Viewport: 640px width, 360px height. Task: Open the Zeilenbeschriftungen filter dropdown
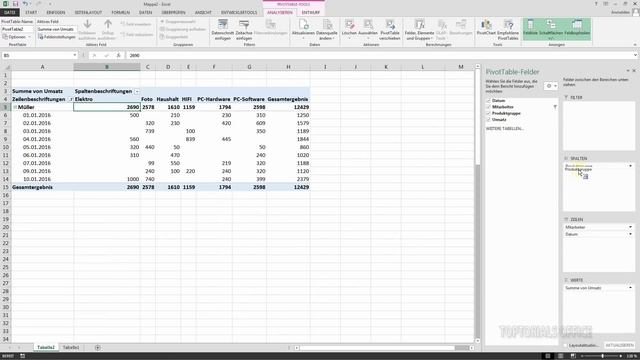point(70,99)
